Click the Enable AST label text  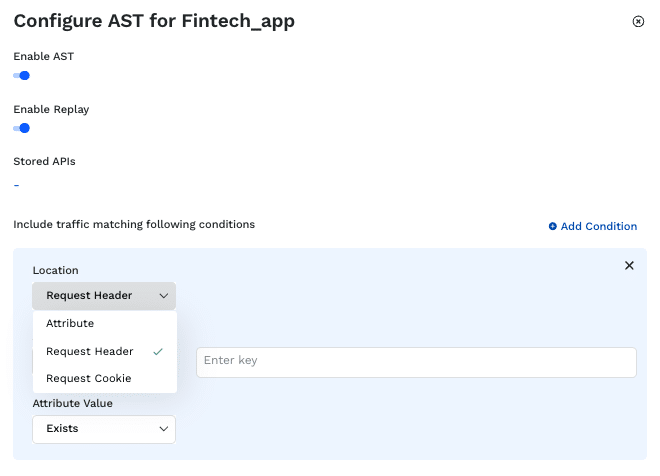point(44,57)
